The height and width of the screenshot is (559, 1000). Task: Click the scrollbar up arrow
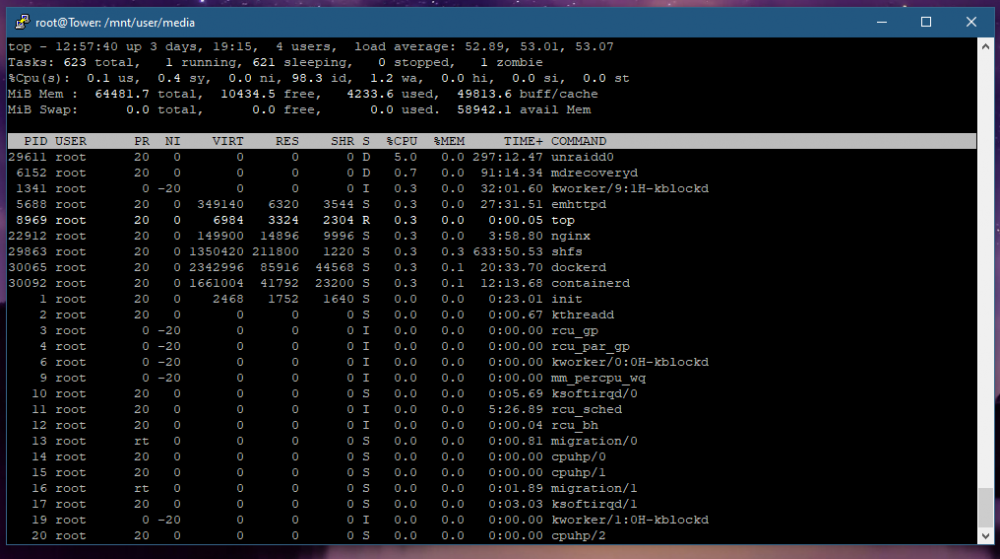coord(985,47)
